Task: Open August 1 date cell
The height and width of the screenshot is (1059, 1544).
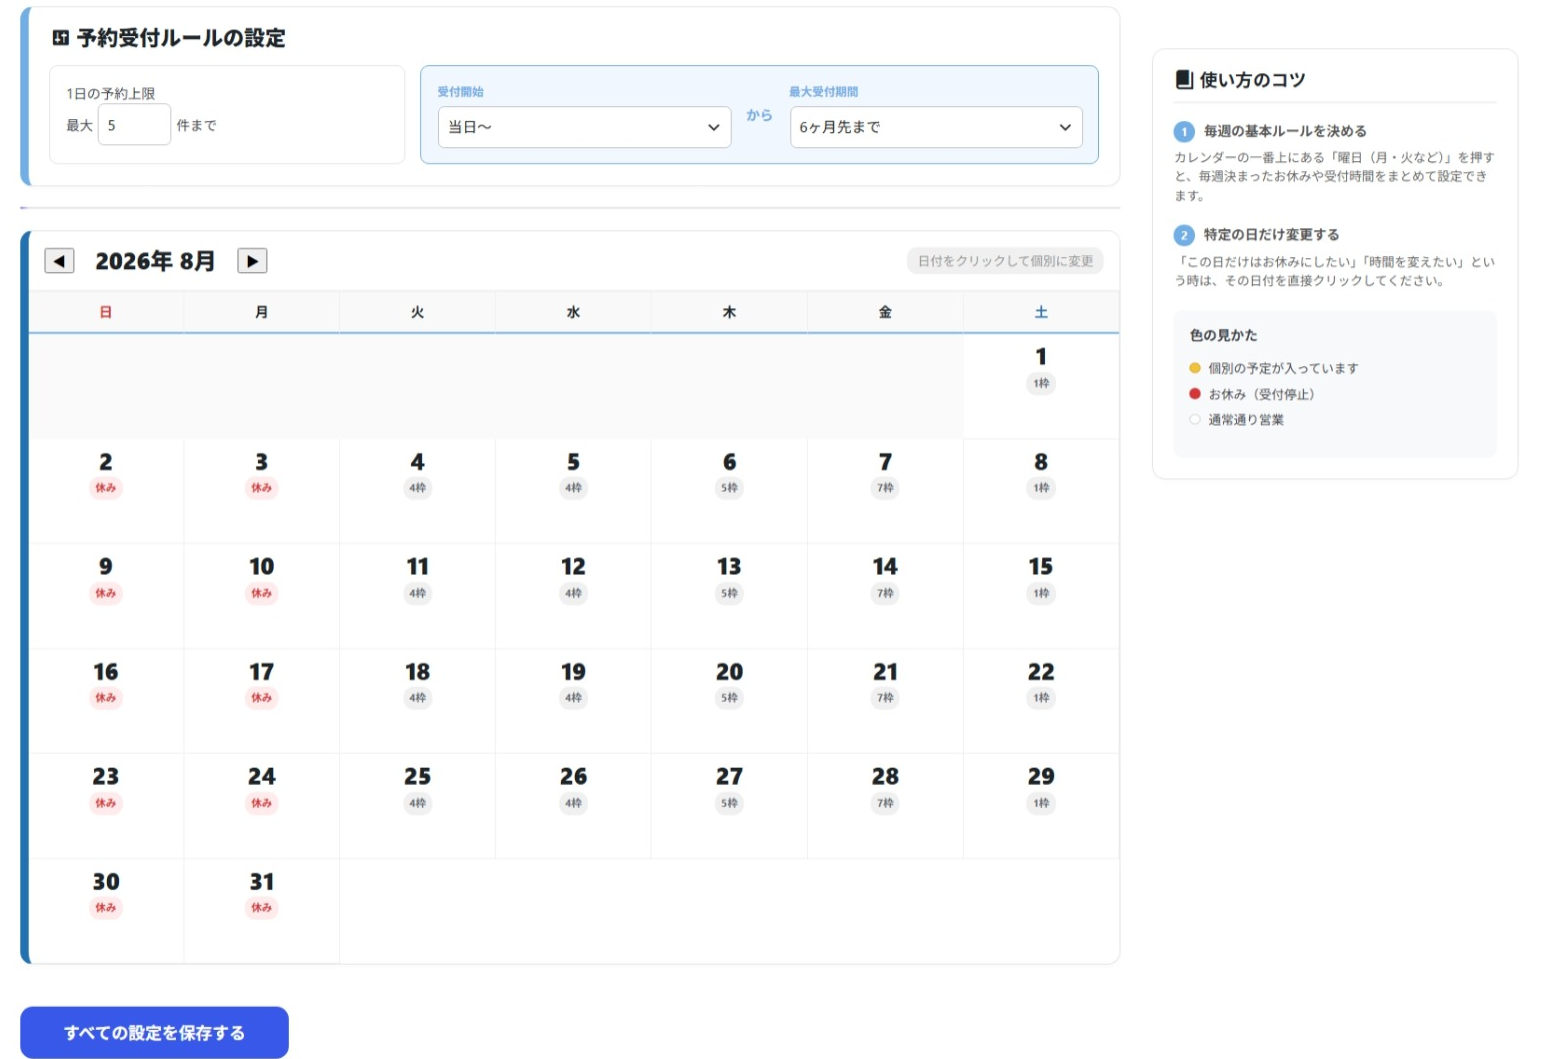Action: click(1041, 386)
